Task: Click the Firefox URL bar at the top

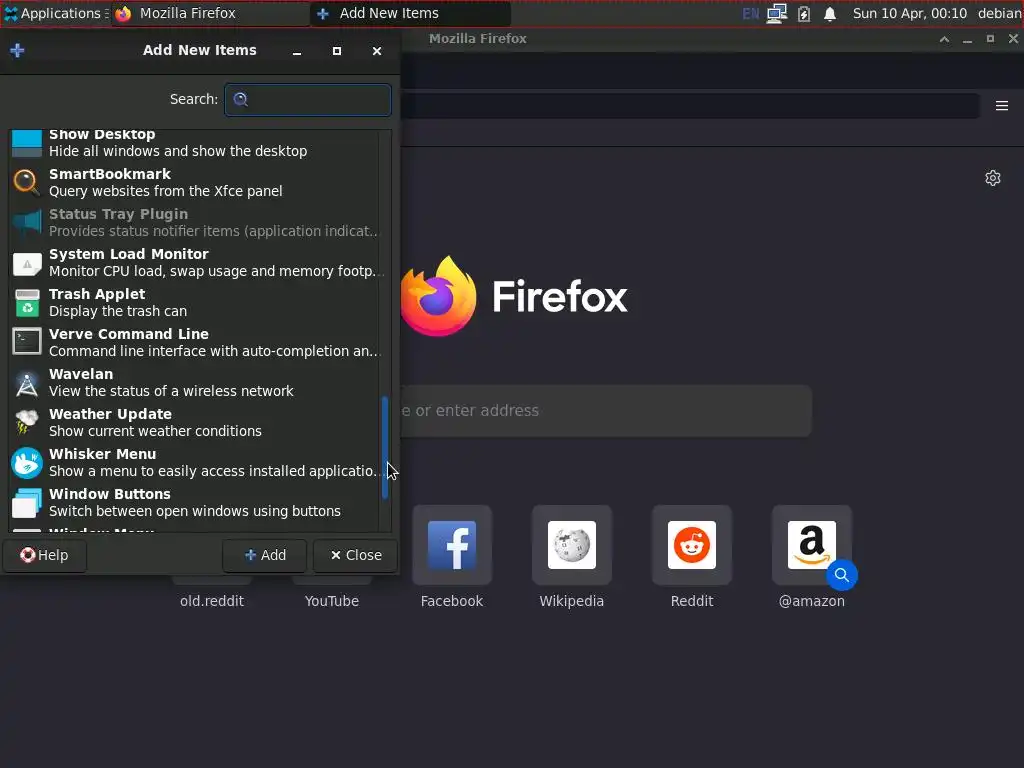Action: click(x=689, y=106)
